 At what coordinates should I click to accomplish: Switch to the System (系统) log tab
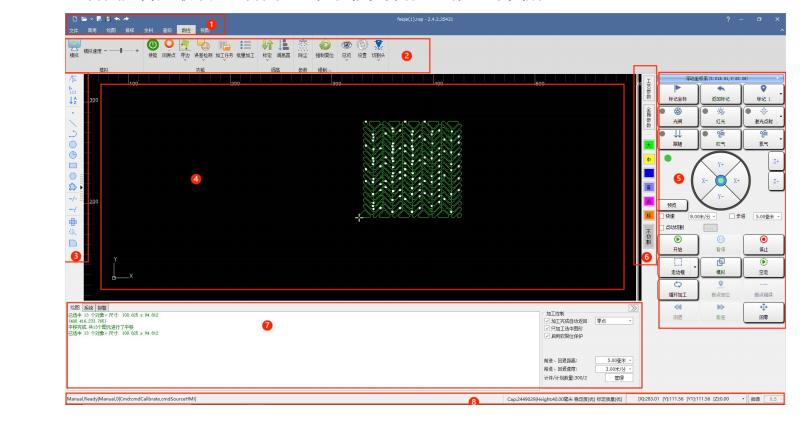point(88,307)
